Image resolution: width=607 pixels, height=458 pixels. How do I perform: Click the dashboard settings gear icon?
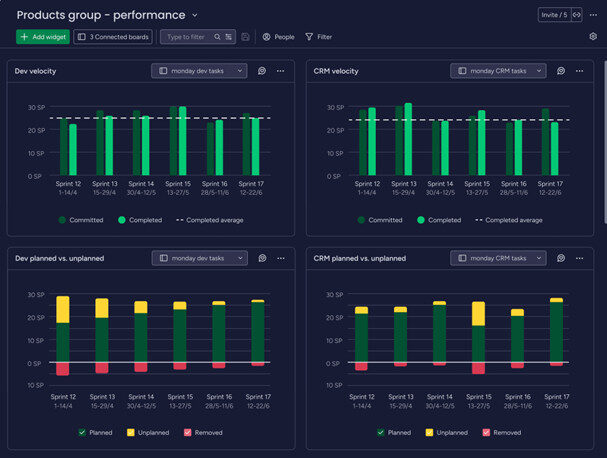[592, 36]
